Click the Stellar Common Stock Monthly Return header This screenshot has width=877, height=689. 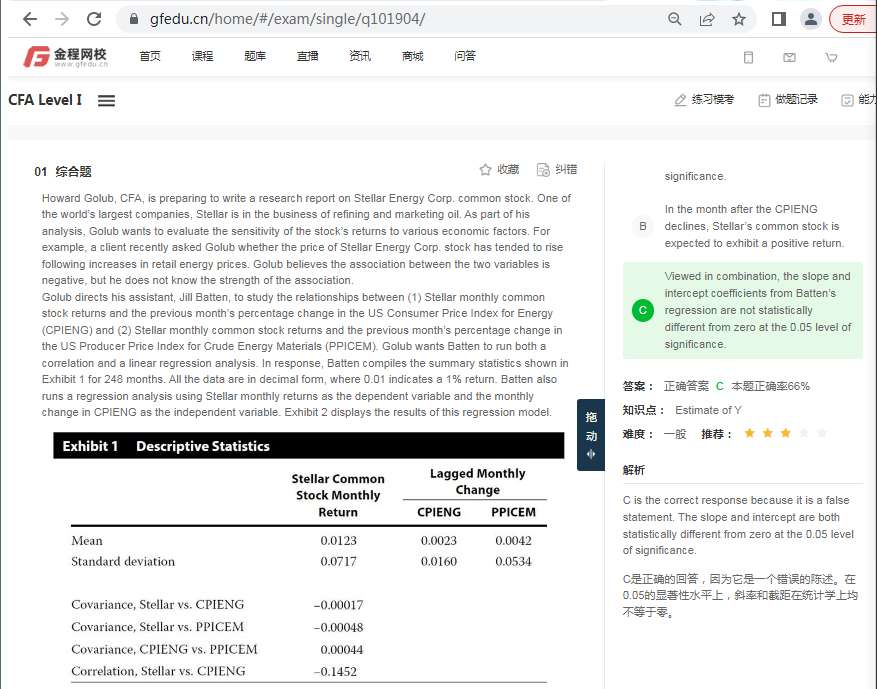coord(338,495)
